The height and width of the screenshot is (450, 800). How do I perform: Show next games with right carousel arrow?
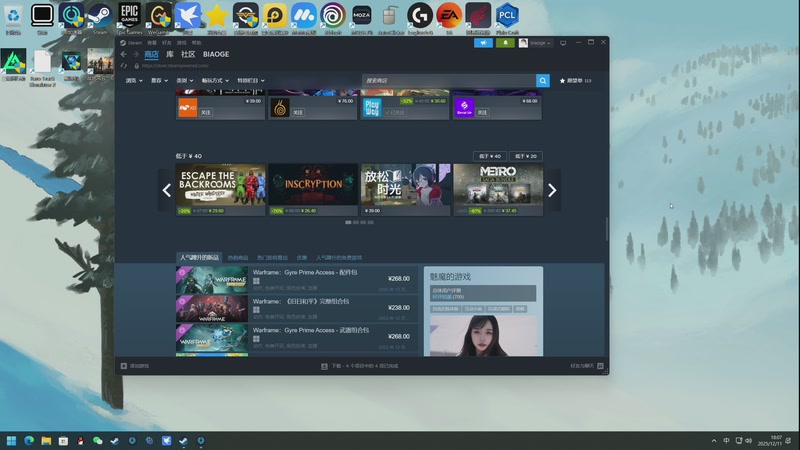[552, 190]
